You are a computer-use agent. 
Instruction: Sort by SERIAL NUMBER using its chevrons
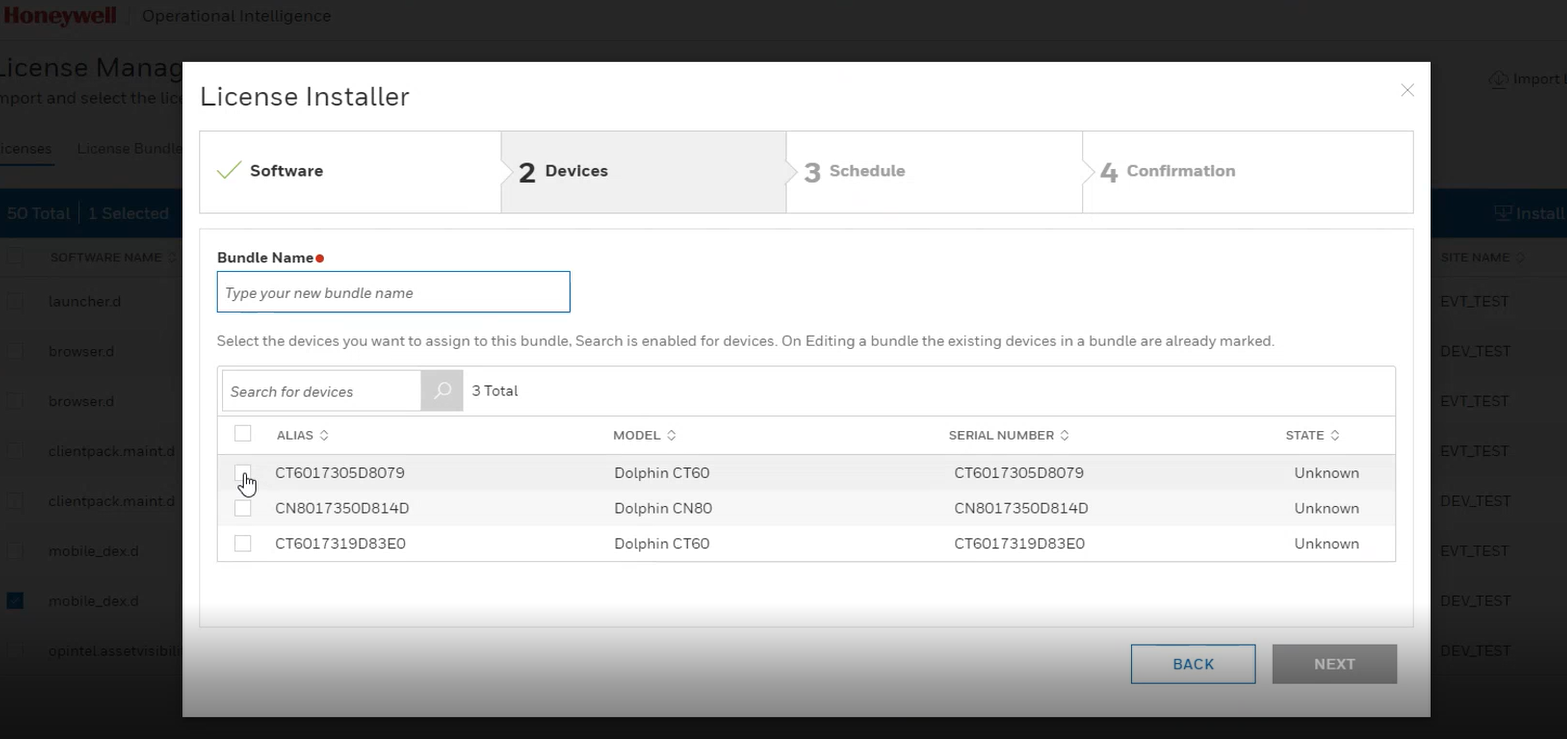click(1064, 435)
